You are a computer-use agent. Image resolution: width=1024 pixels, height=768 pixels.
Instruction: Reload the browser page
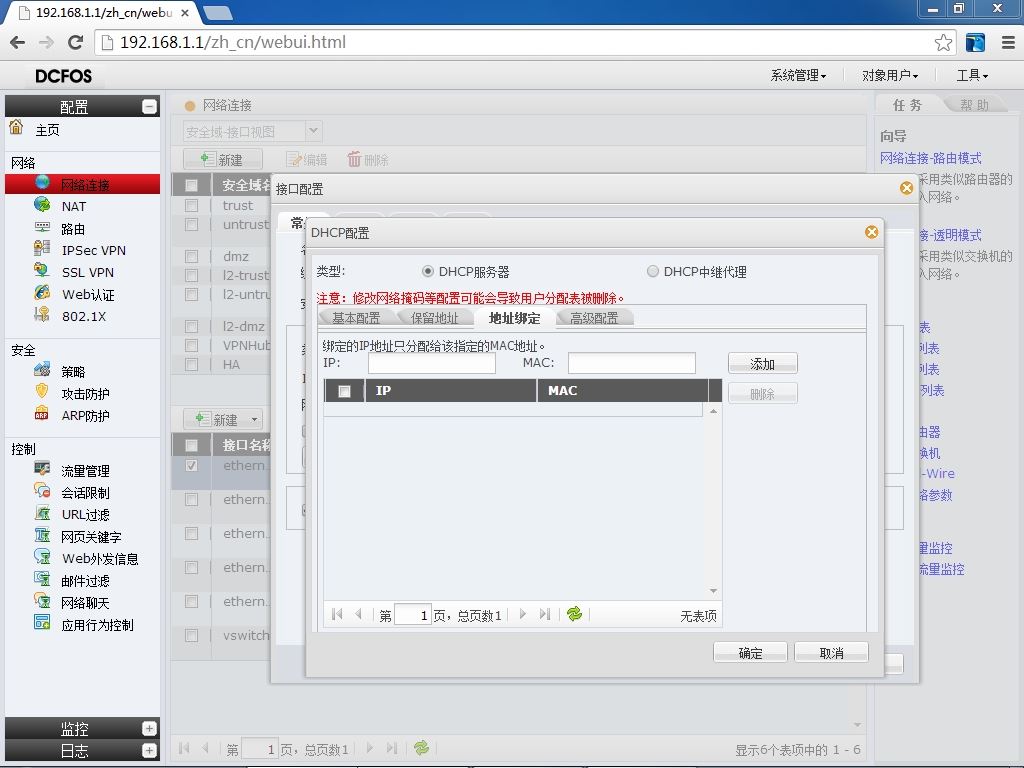(75, 42)
